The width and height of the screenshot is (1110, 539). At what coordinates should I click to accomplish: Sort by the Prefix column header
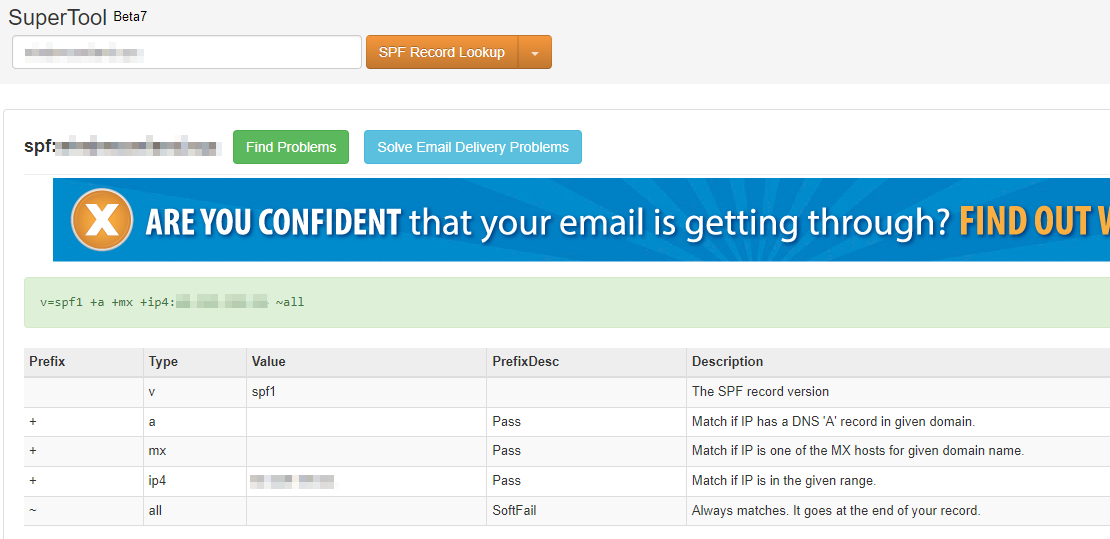[47, 362]
